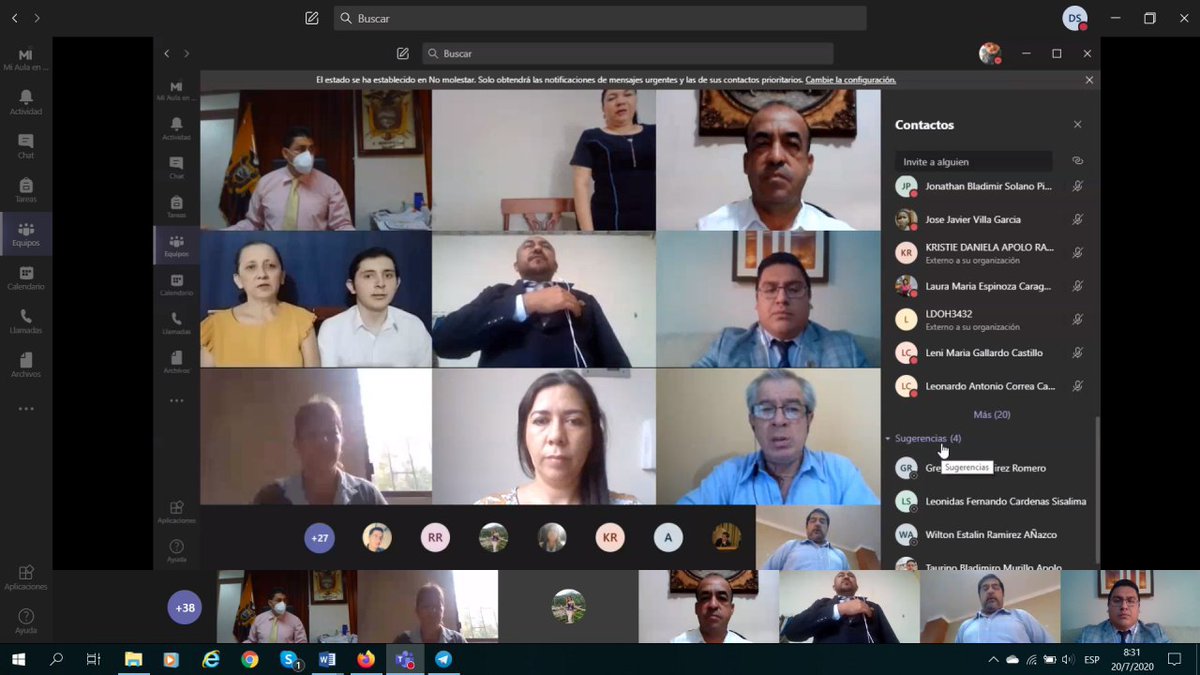Go back with inner window's back arrow
Viewport: 1200px width, 675px height.
[167, 53]
